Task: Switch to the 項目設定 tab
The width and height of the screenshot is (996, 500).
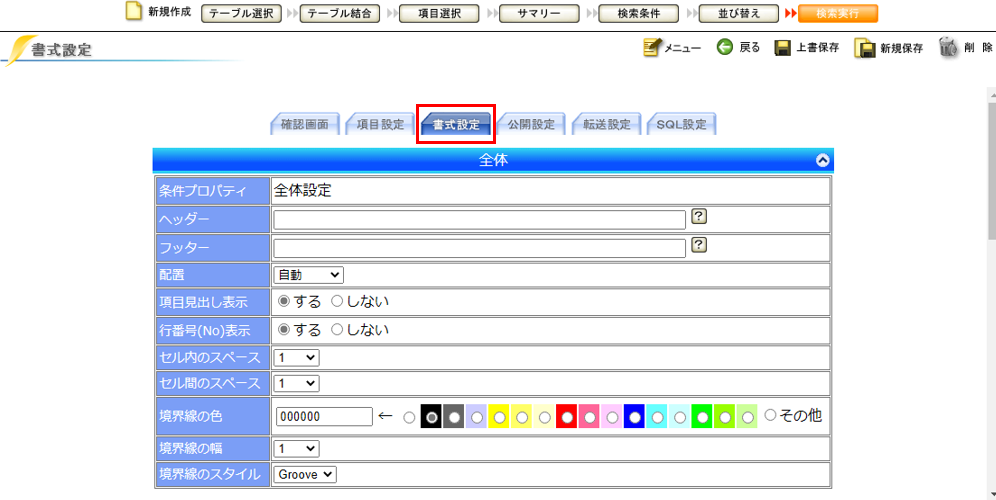Action: tap(380, 125)
